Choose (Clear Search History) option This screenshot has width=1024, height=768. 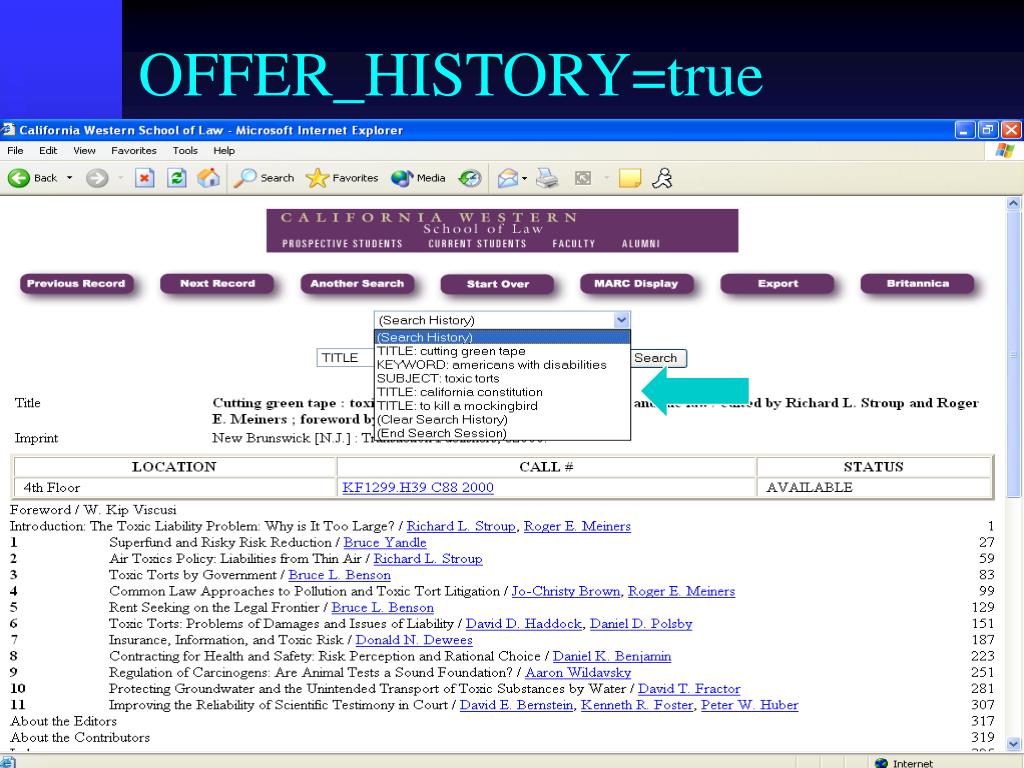point(502,419)
